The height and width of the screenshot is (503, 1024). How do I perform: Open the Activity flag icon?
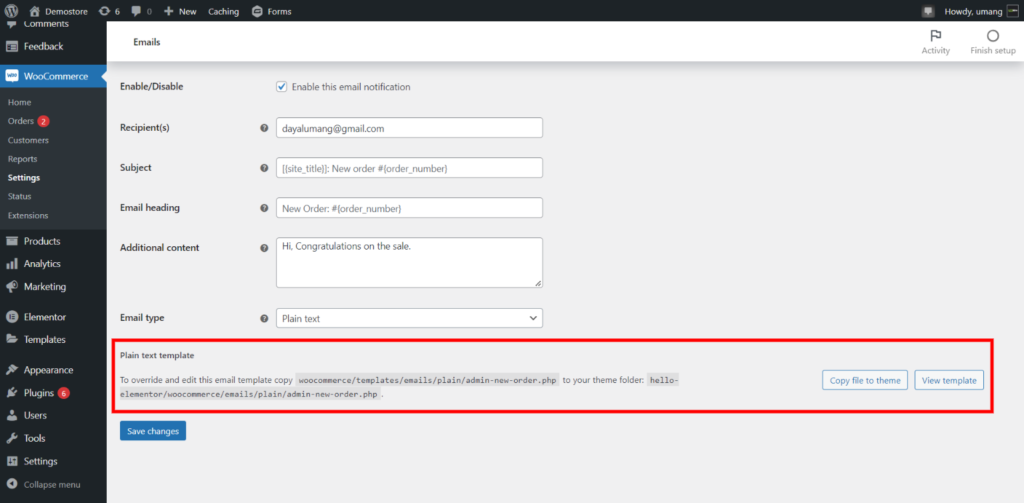[x=935, y=36]
